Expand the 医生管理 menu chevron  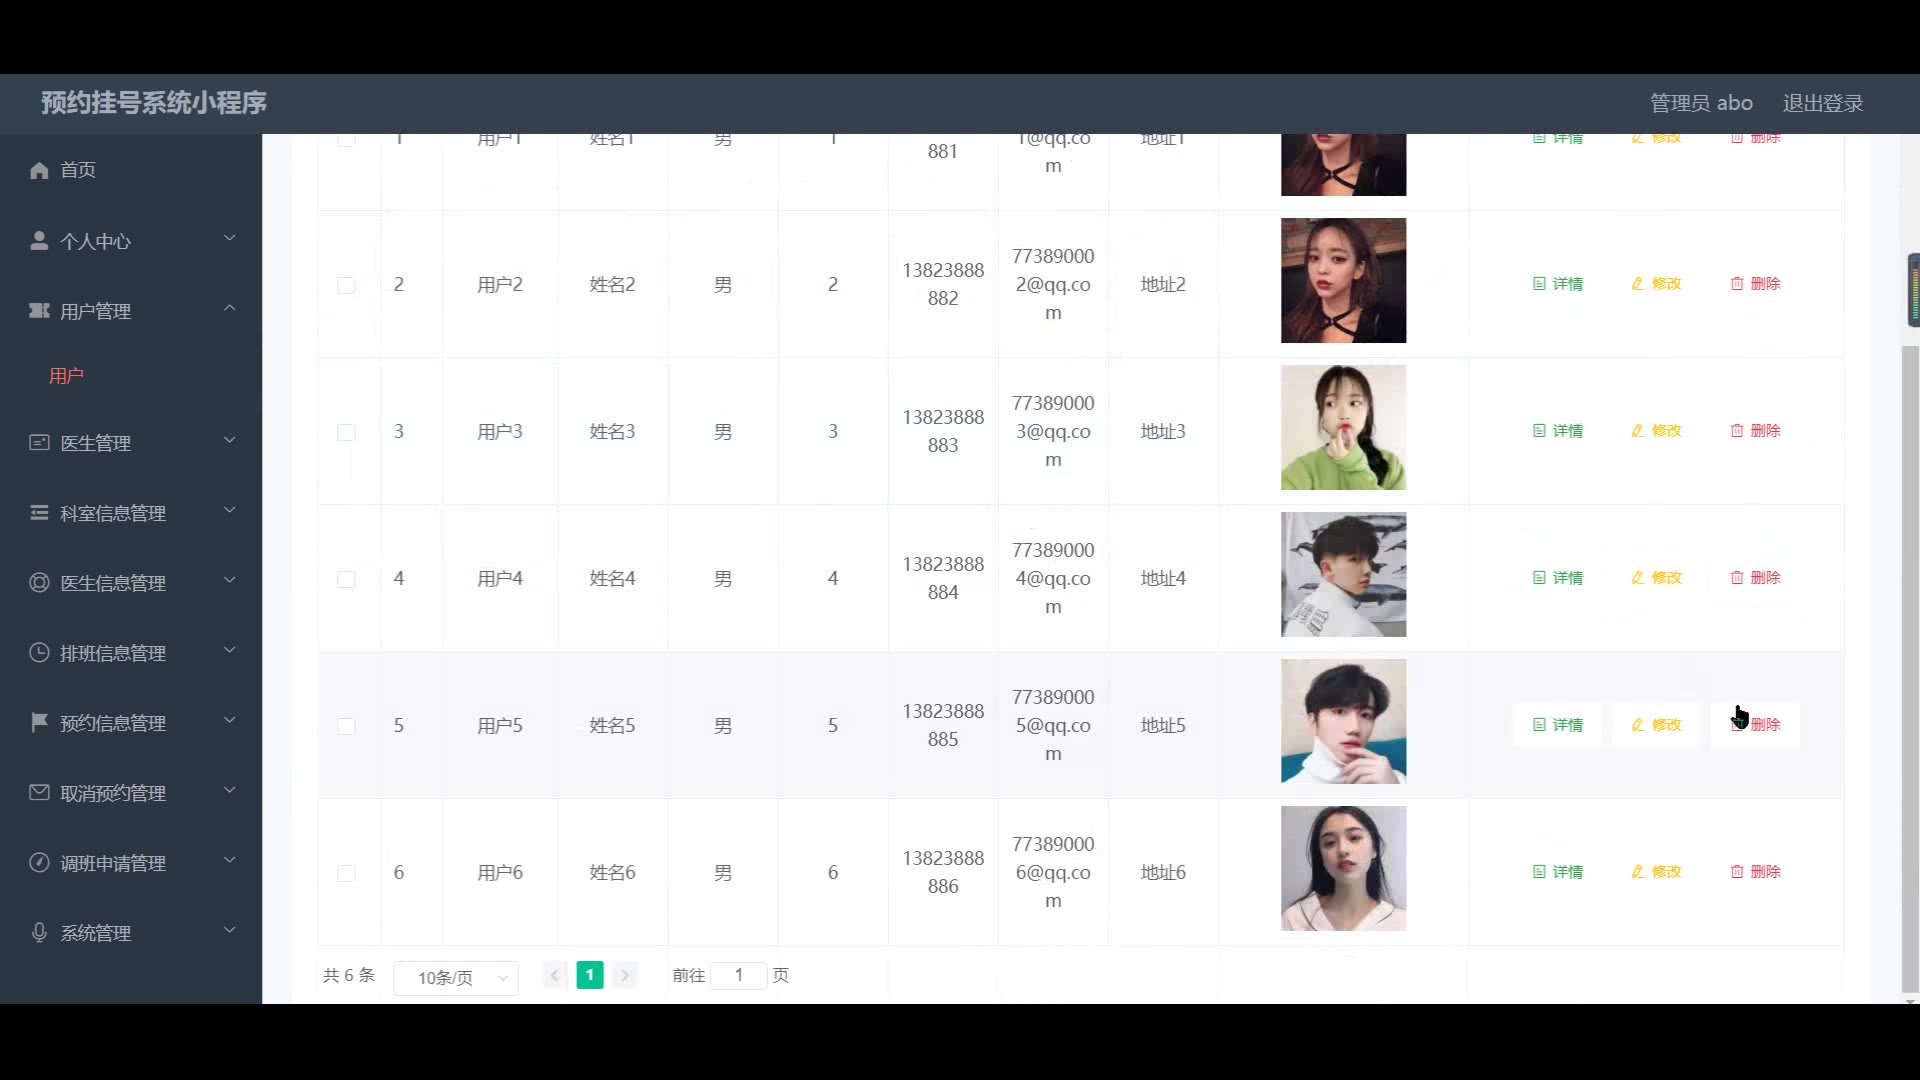tap(229, 440)
